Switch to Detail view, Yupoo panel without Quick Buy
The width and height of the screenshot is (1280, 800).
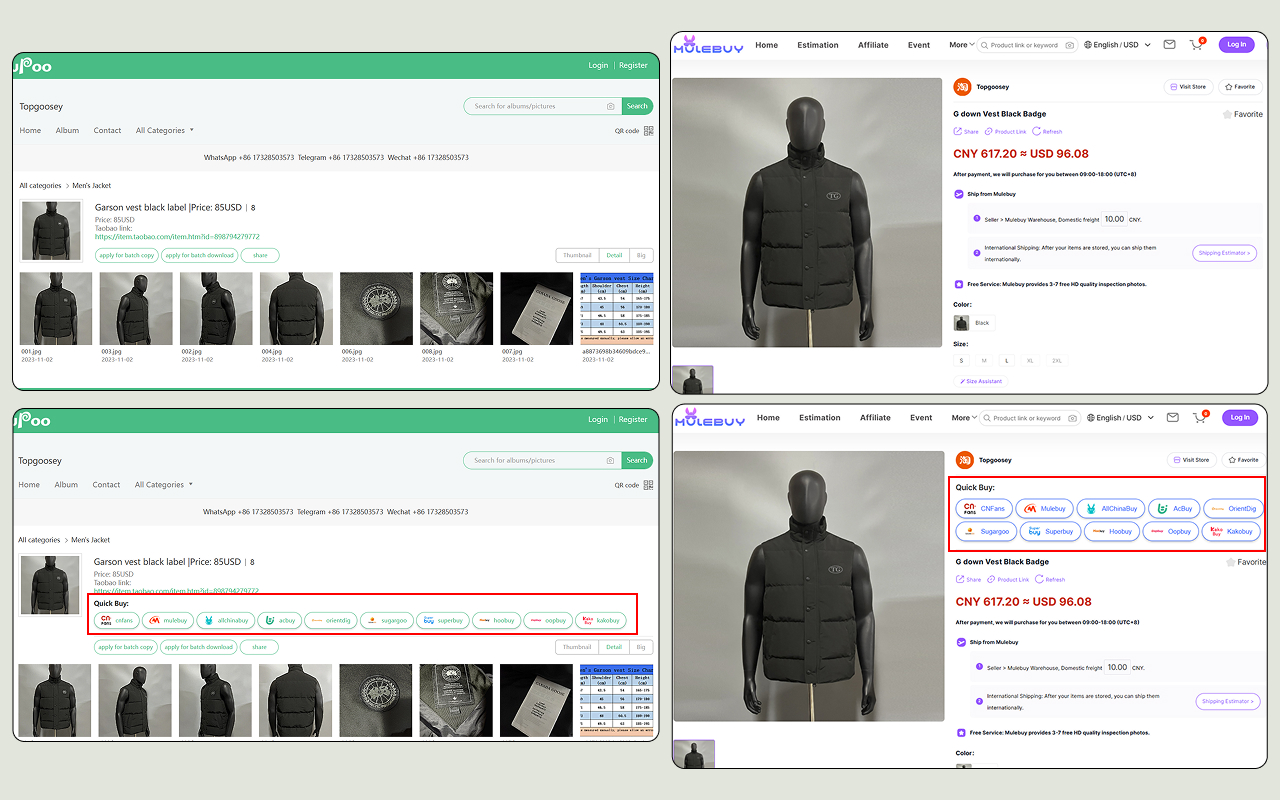(x=613, y=255)
